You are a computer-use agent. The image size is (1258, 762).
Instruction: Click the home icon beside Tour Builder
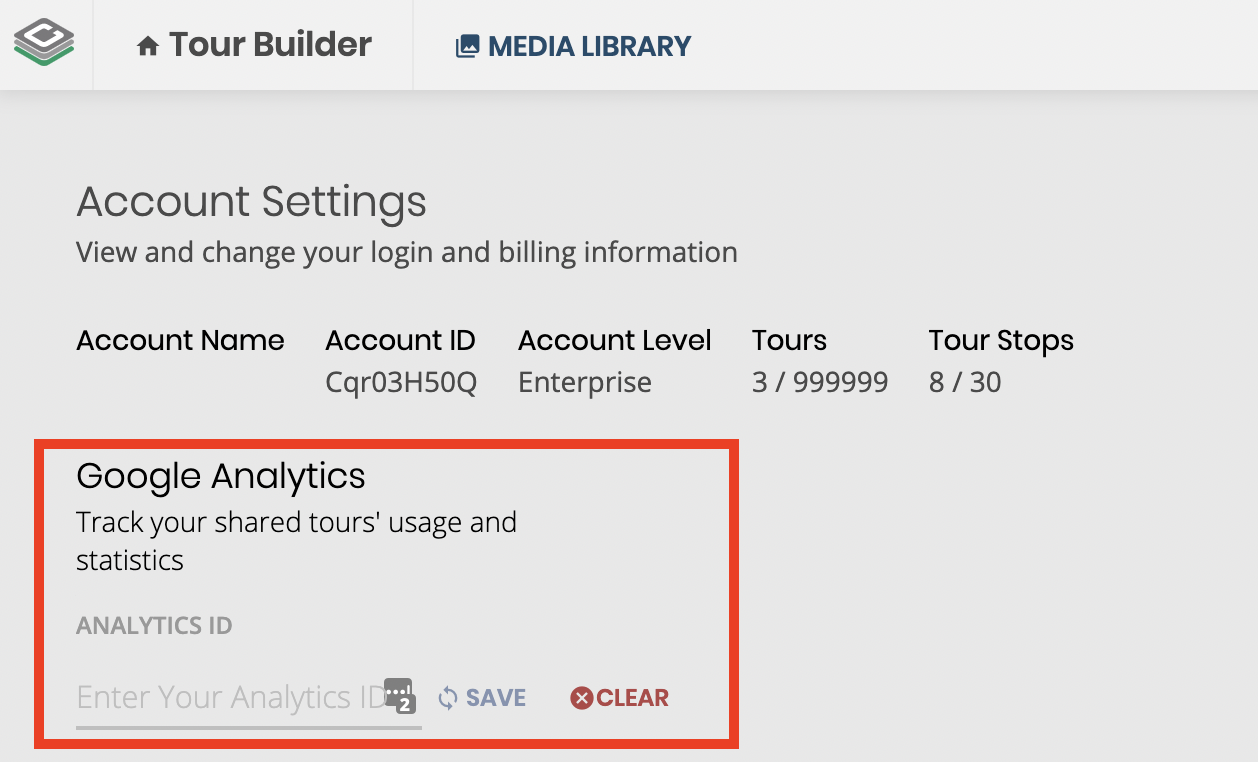[148, 46]
